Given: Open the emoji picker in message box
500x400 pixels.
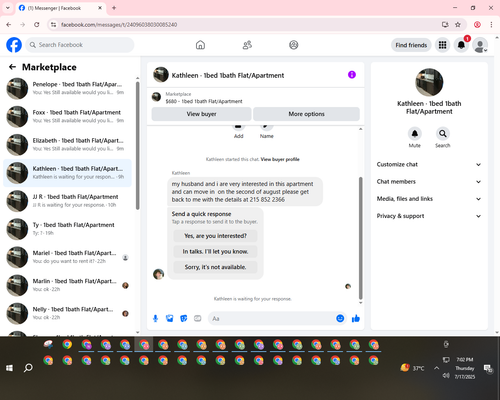Looking at the screenshot, I should (340, 319).
